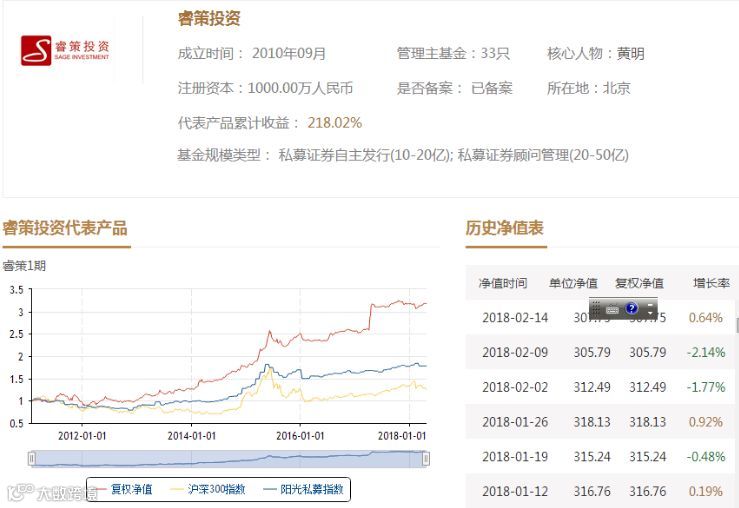Click the 注册资本 1000.00万人民币 text
Screen dimensions: 739x508
coord(265,88)
